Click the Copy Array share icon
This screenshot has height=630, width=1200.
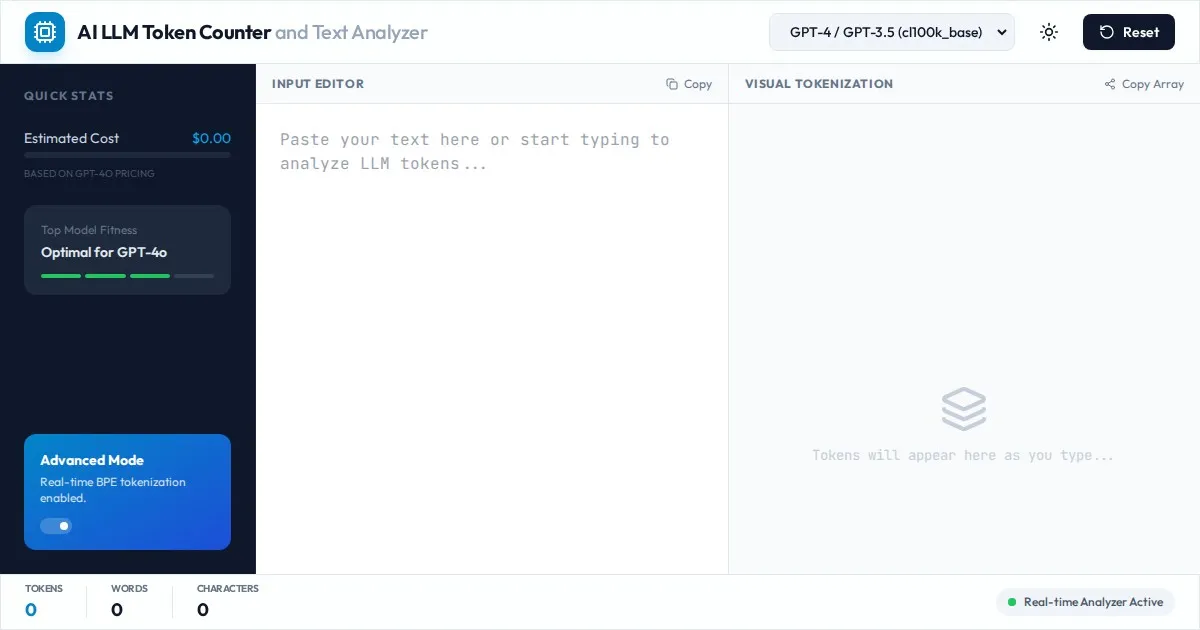click(x=1110, y=84)
